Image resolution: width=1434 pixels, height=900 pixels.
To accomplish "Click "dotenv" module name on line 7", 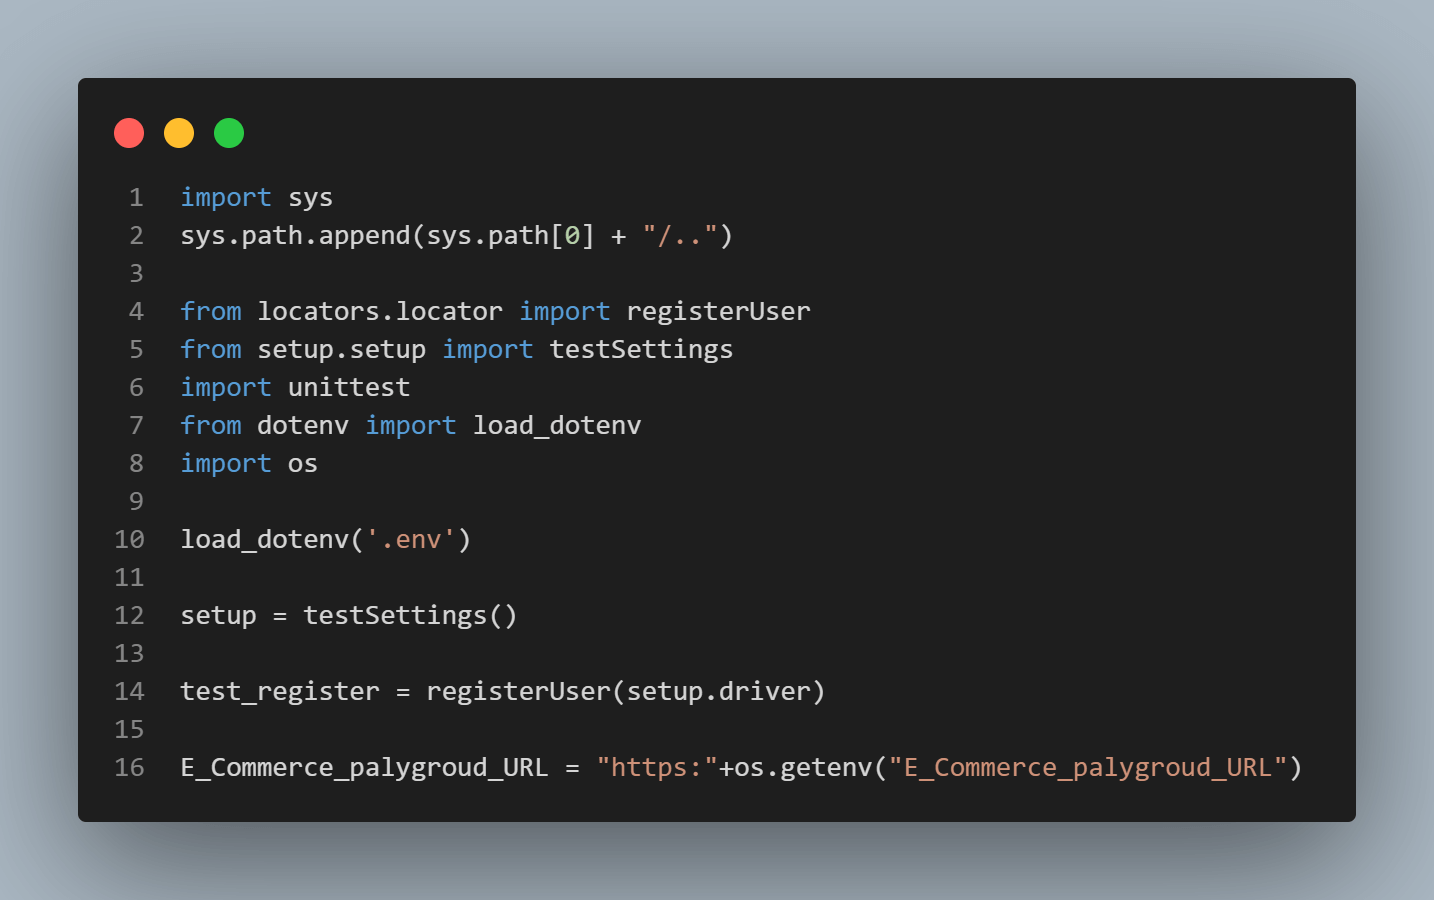I will pyautogui.click(x=303, y=426).
